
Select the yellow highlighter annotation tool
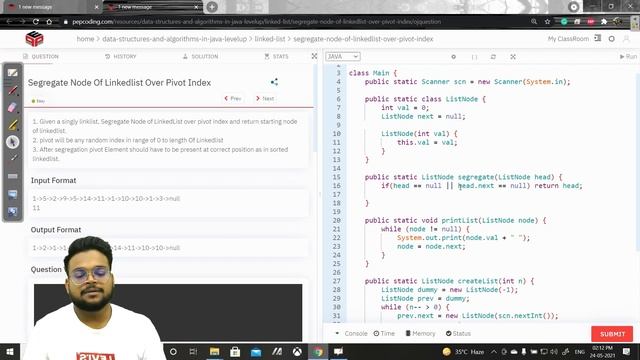pos(13,124)
